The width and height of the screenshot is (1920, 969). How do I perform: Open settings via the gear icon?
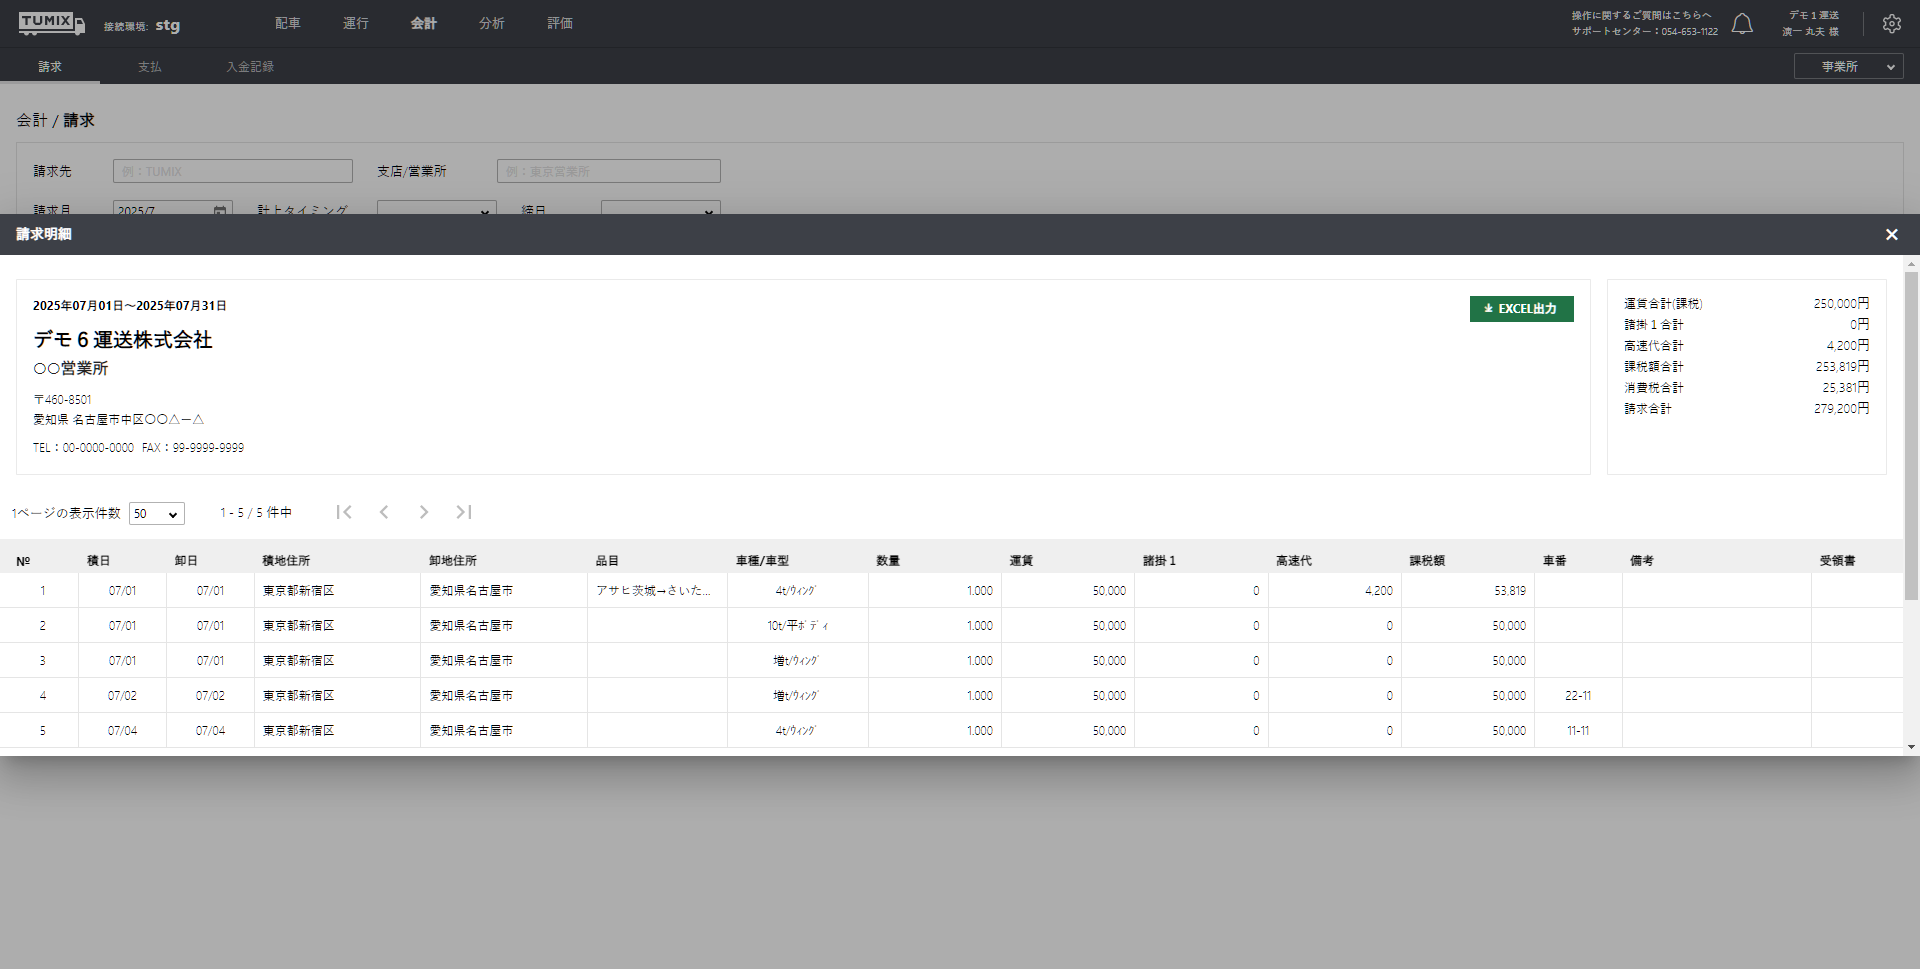pyautogui.click(x=1891, y=24)
